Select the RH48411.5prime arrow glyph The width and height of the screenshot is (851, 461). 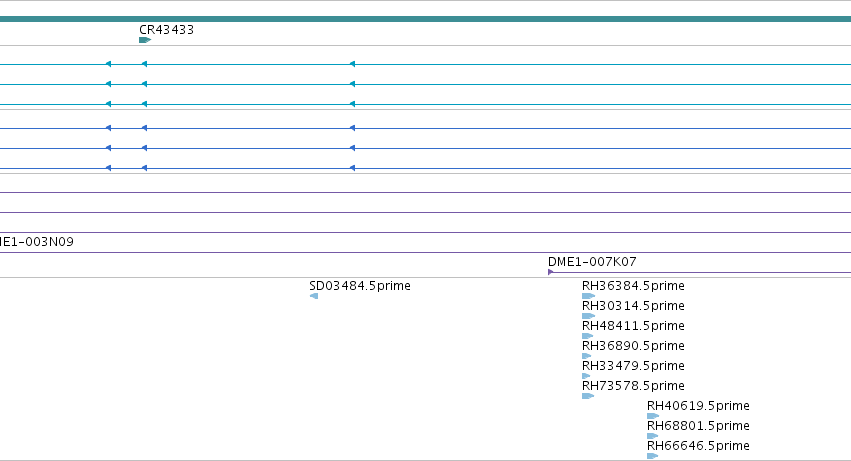tap(588, 336)
